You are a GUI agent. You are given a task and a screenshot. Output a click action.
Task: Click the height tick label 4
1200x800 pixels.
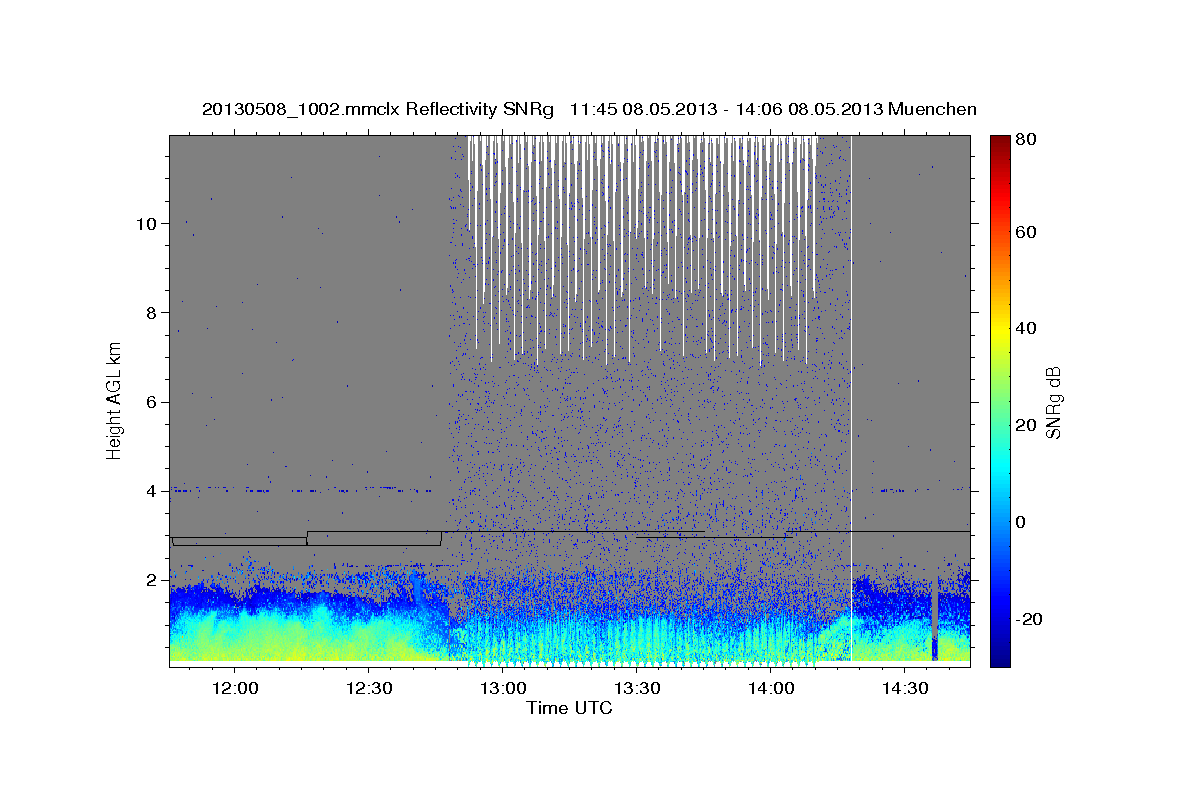[151, 491]
